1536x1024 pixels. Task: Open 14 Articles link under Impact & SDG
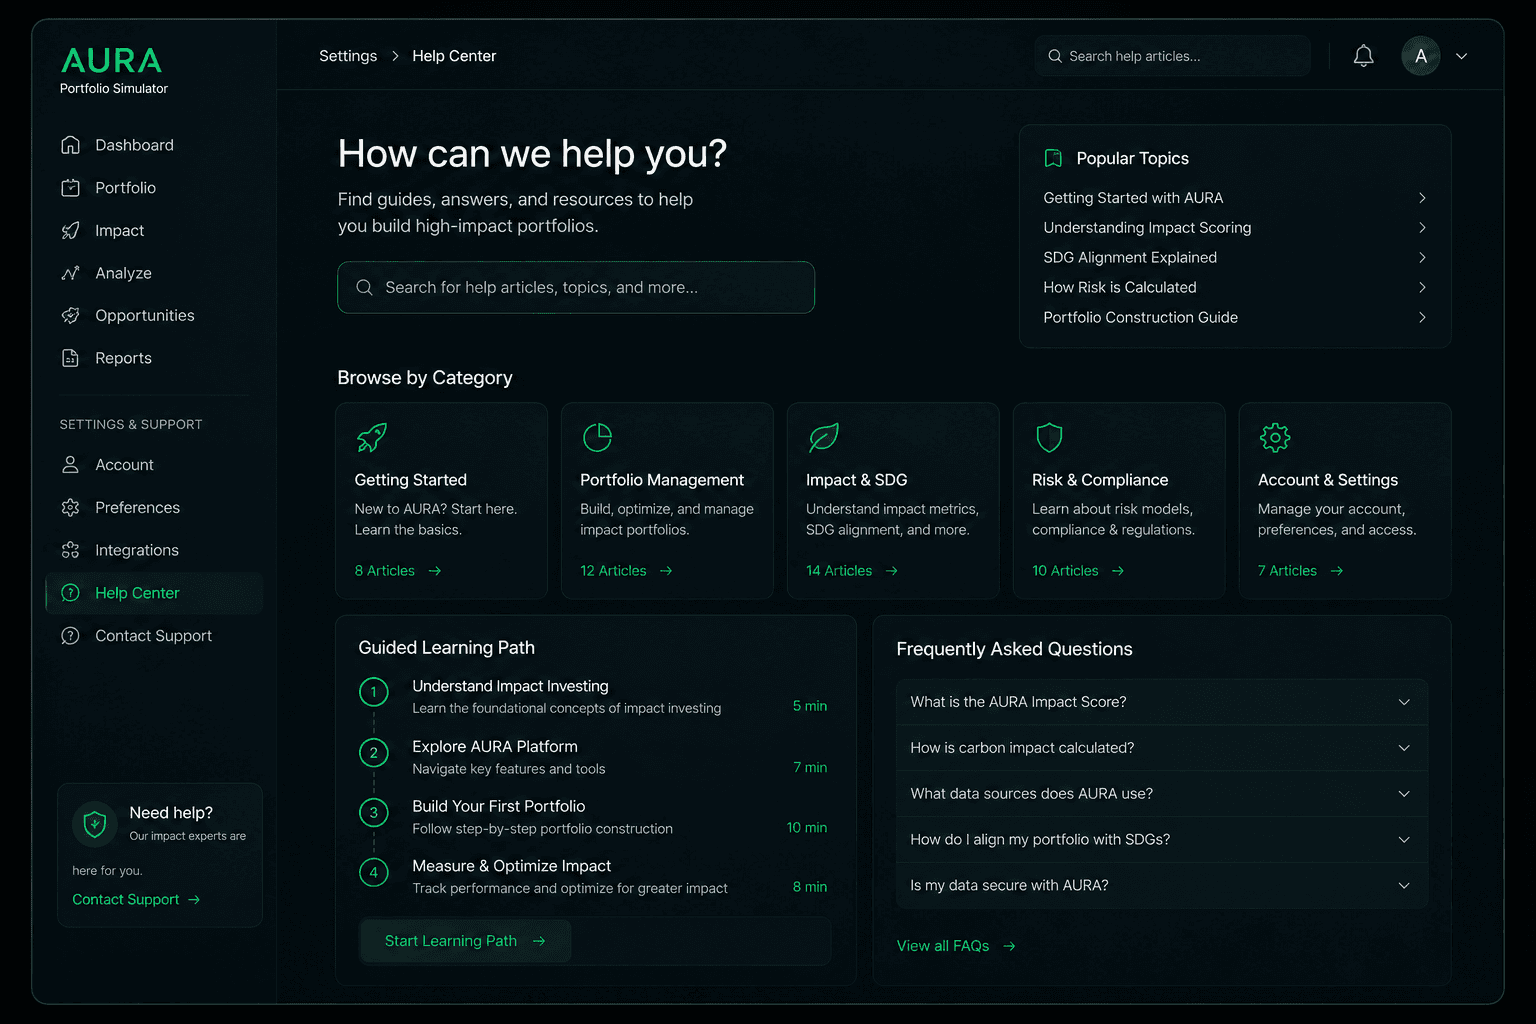tap(852, 571)
